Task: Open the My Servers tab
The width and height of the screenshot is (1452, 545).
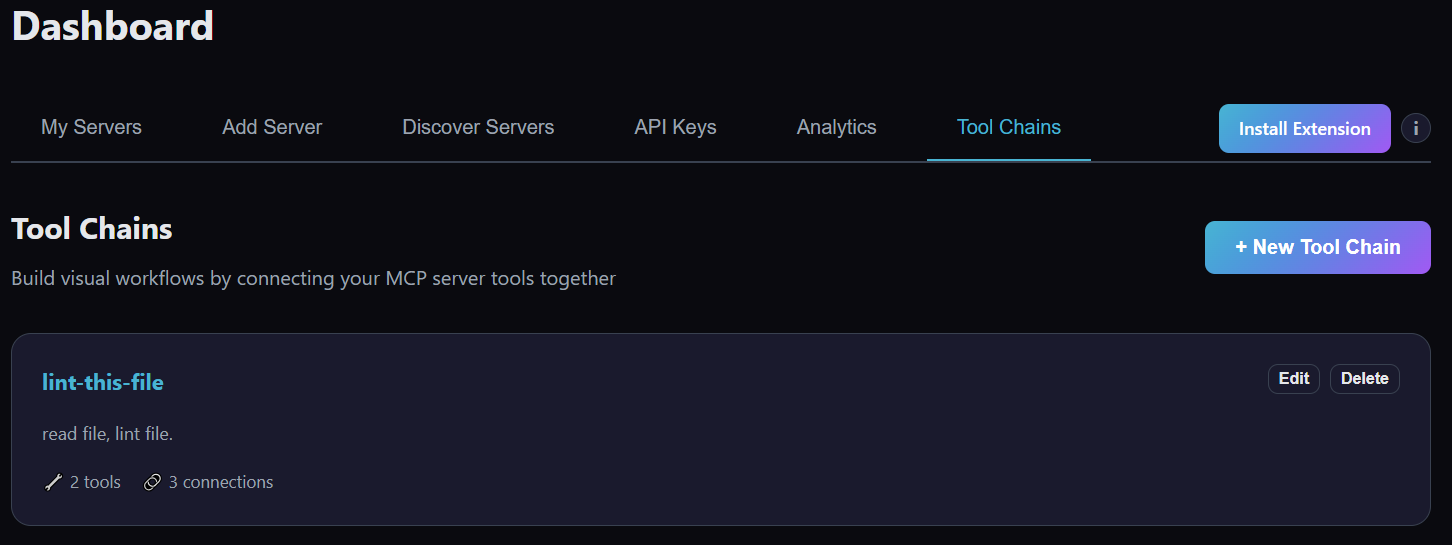Action: pos(91,128)
